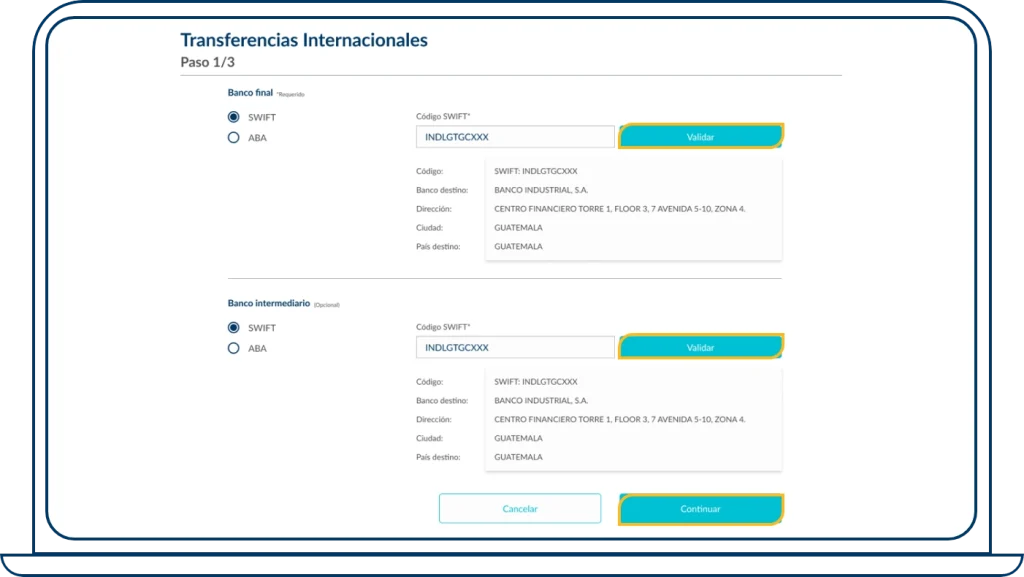1024x577 pixels.
Task: Click the Continuar button
Action: 700,508
